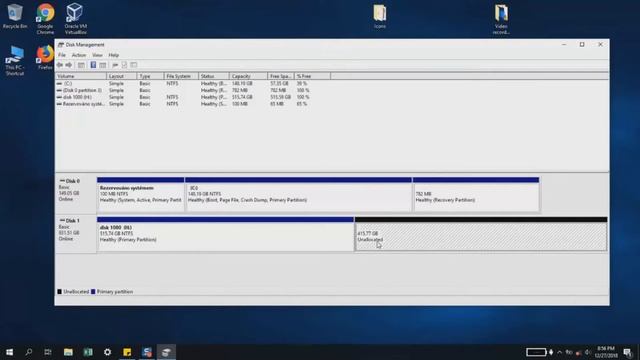The image size is (640, 360).
Task: Select the 415.77 GB Unallocated space block
Action: [481, 235]
